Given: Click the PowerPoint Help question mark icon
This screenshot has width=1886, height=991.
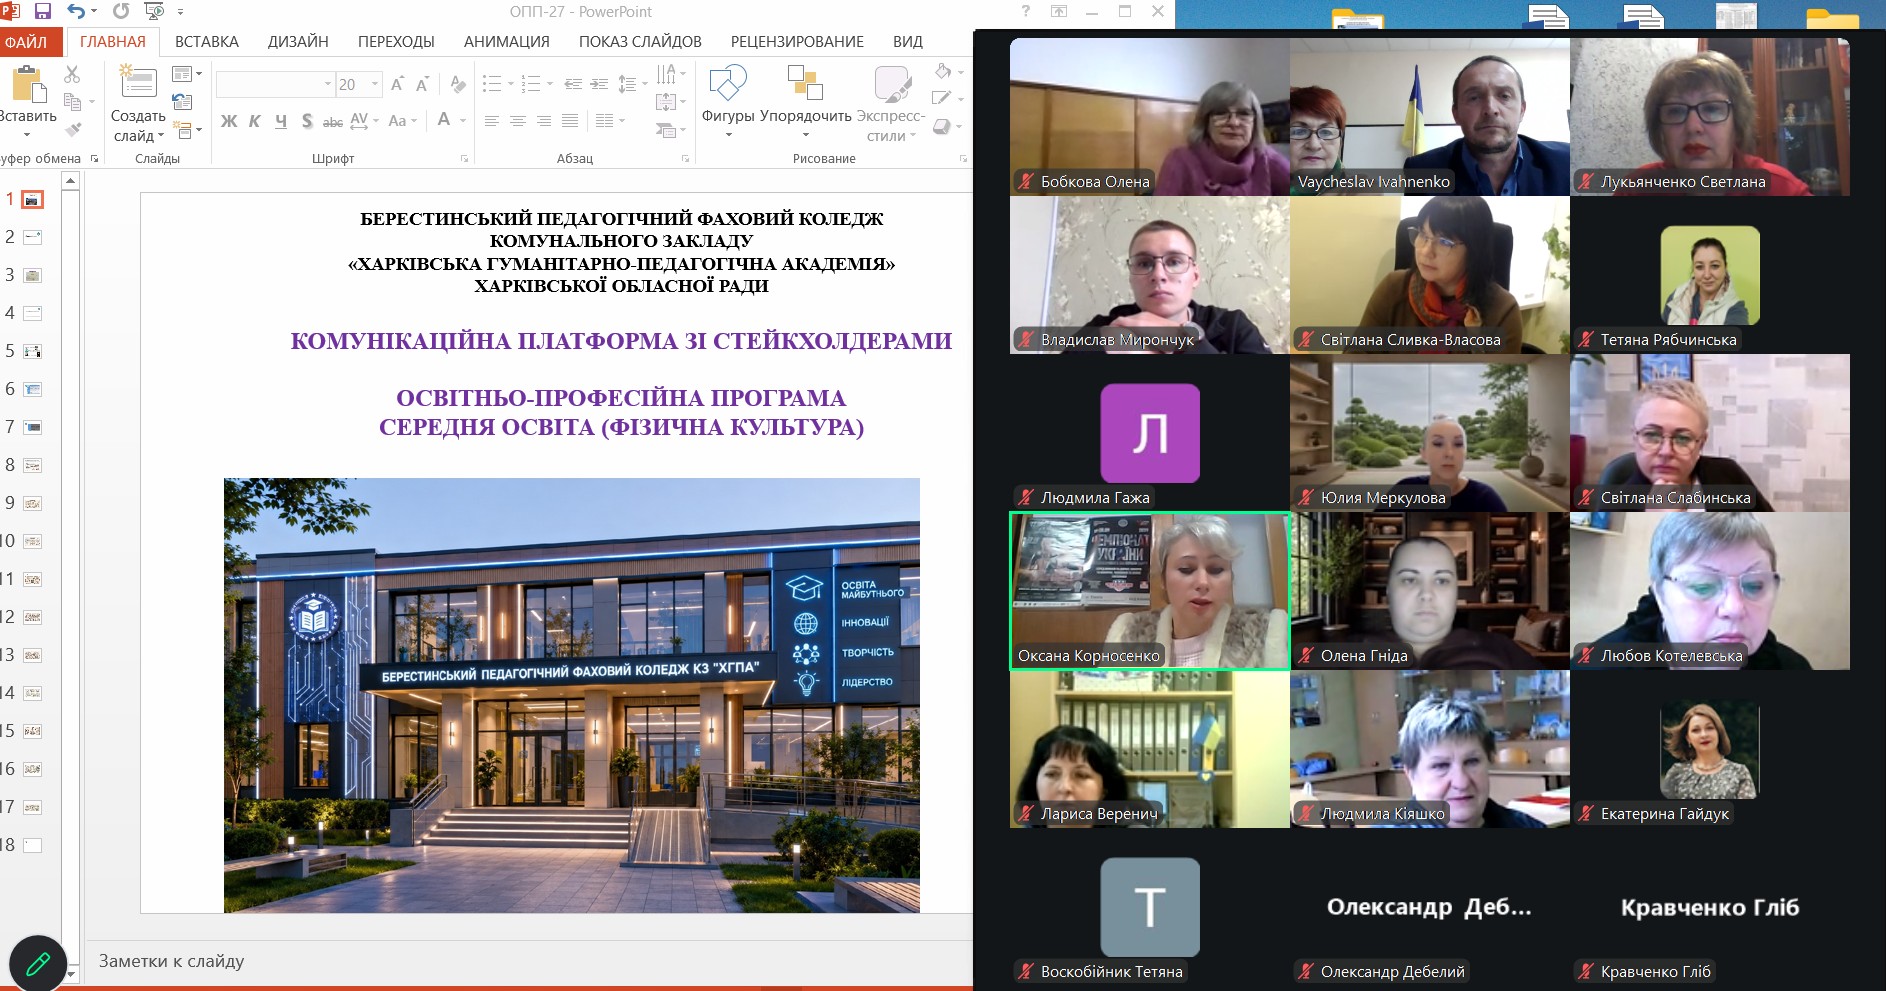Looking at the screenshot, I should (1026, 11).
